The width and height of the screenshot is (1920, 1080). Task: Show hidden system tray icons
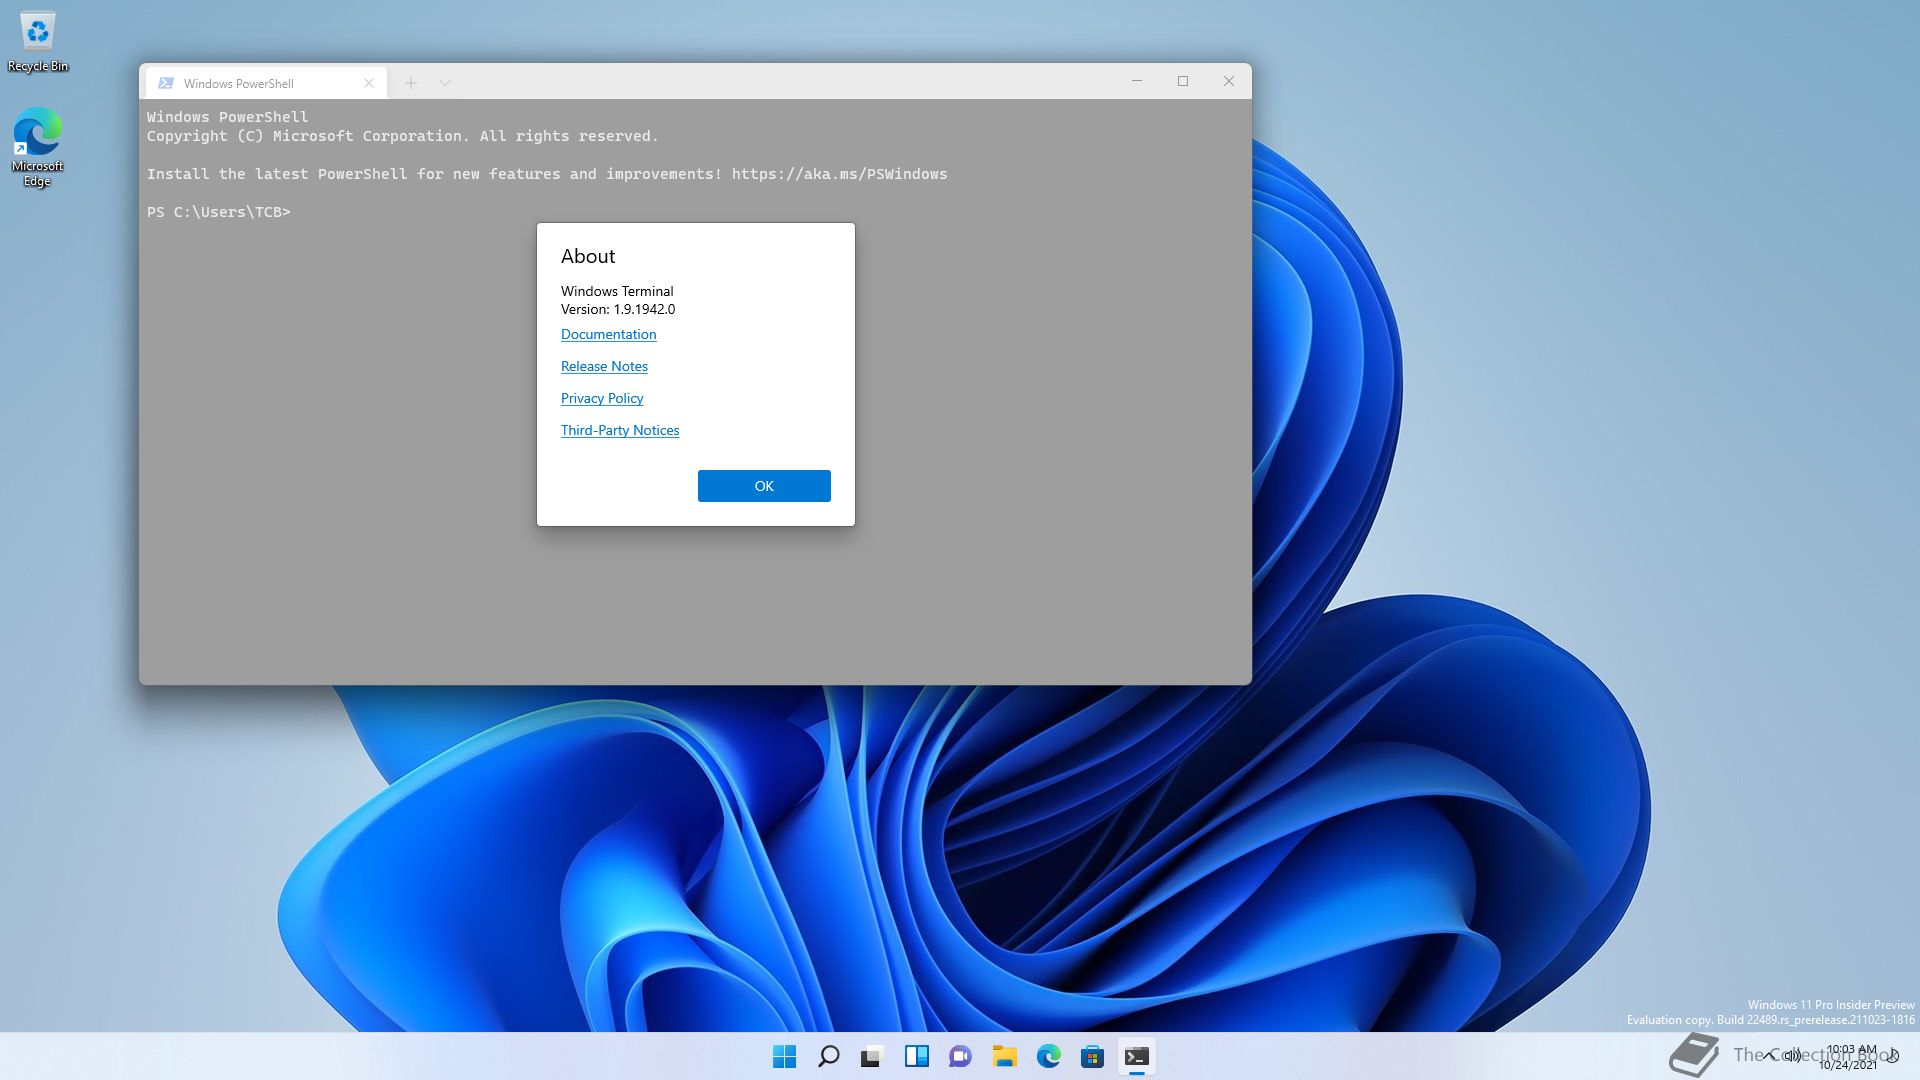[1770, 1055]
